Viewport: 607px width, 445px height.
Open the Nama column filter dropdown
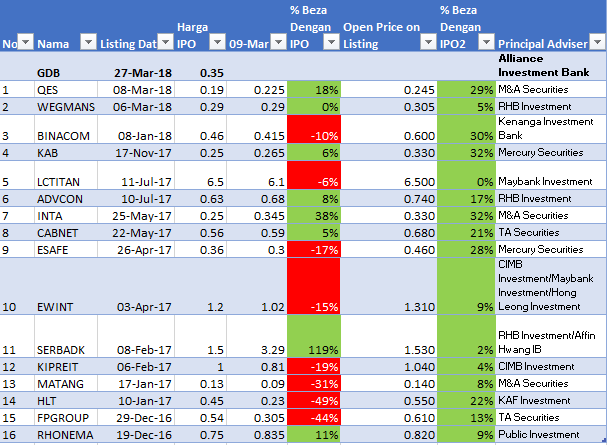(88, 42)
